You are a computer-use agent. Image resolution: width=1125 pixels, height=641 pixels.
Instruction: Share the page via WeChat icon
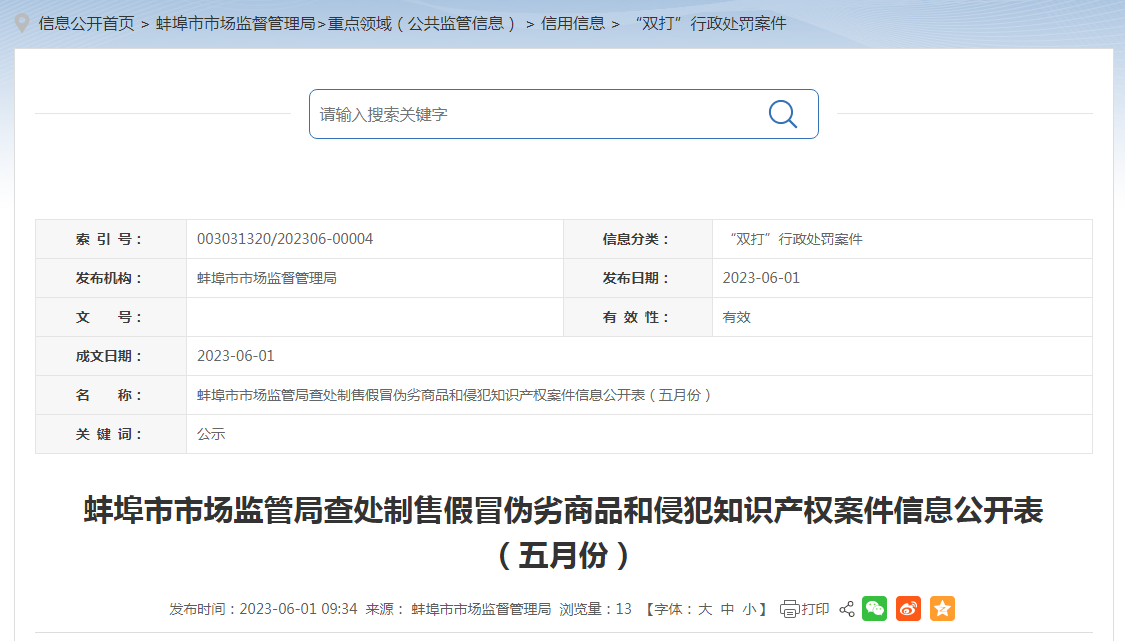(x=874, y=609)
